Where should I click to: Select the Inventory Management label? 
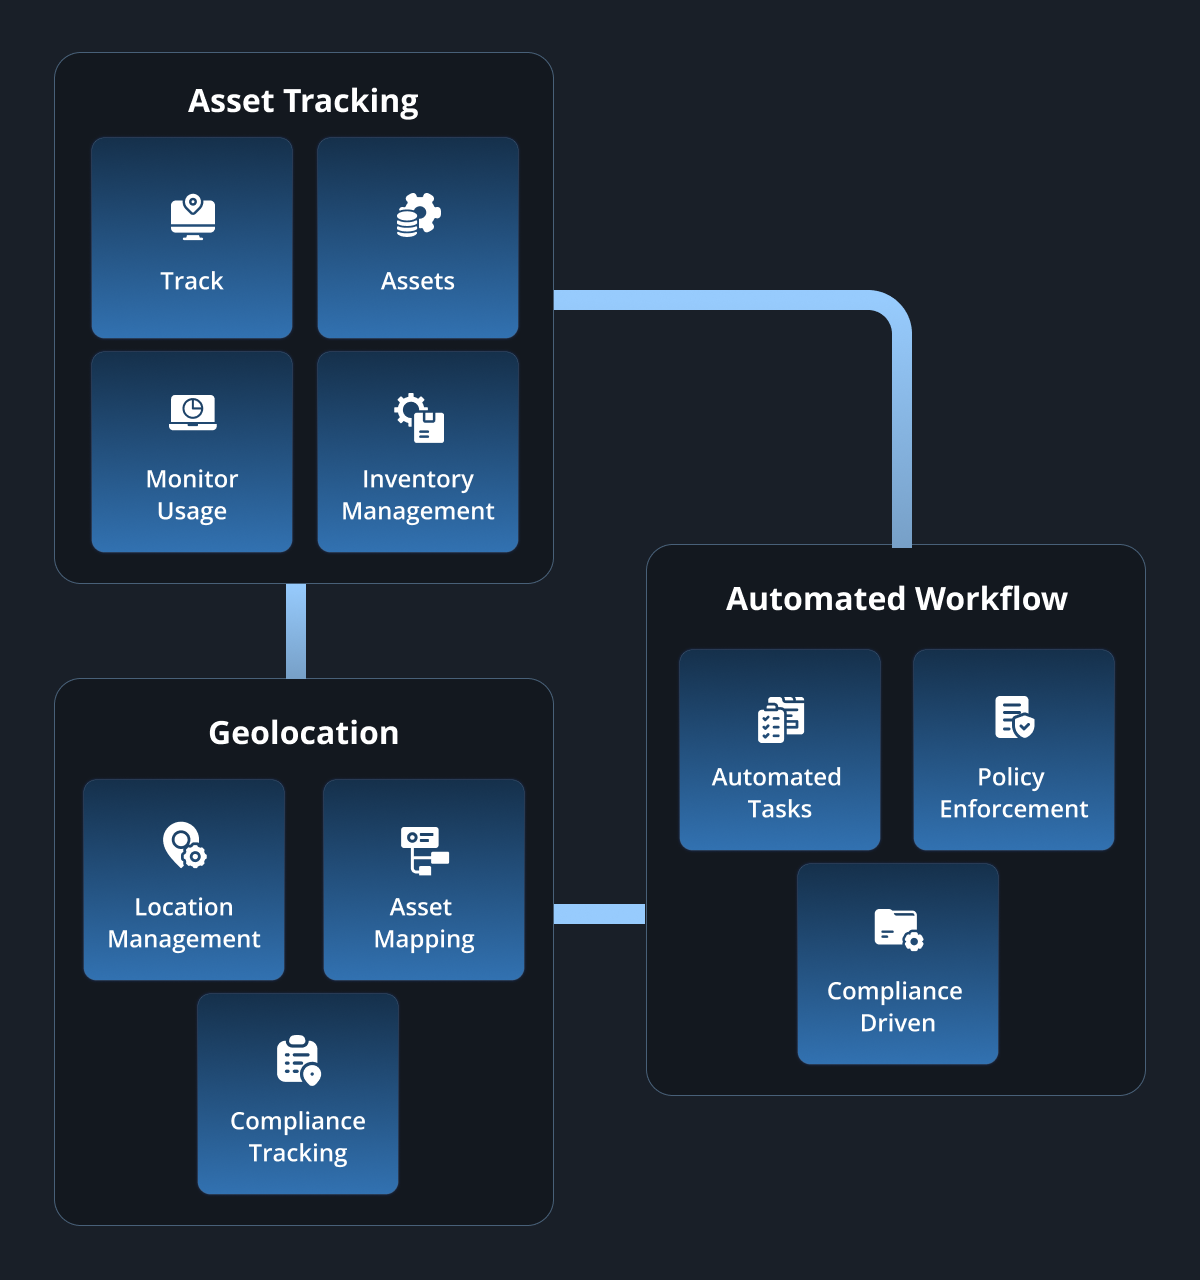(x=418, y=495)
